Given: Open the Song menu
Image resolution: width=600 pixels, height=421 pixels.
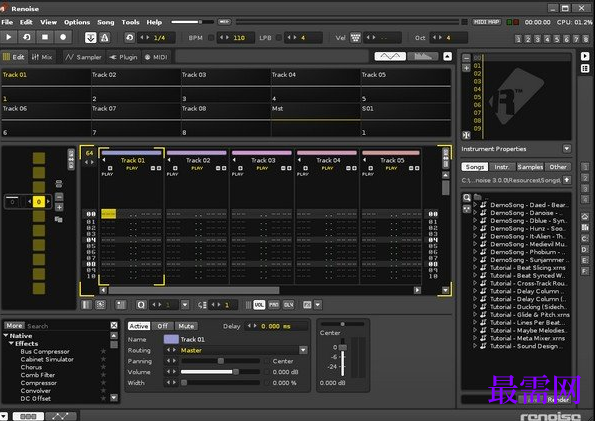Looking at the screenshot, I should tap(106, 22).
